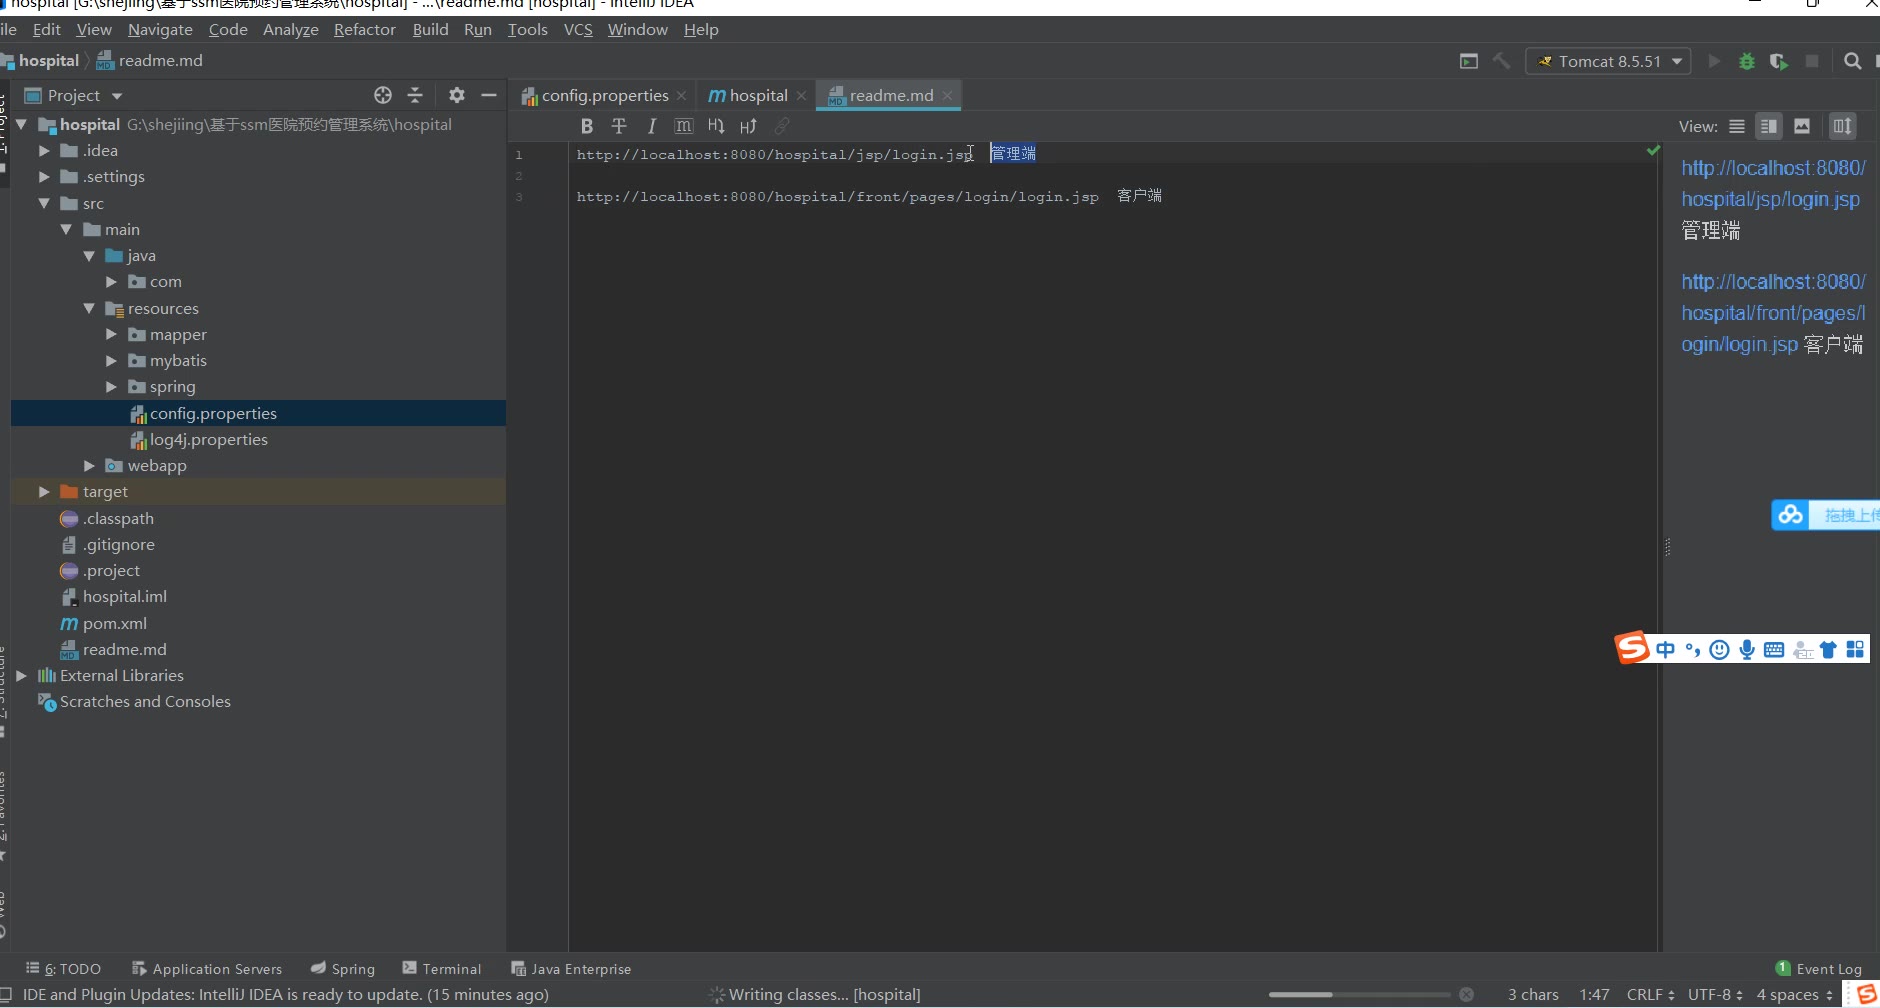
Task: Select log4j.properties in project tree
Action: [x=209, y=440]
